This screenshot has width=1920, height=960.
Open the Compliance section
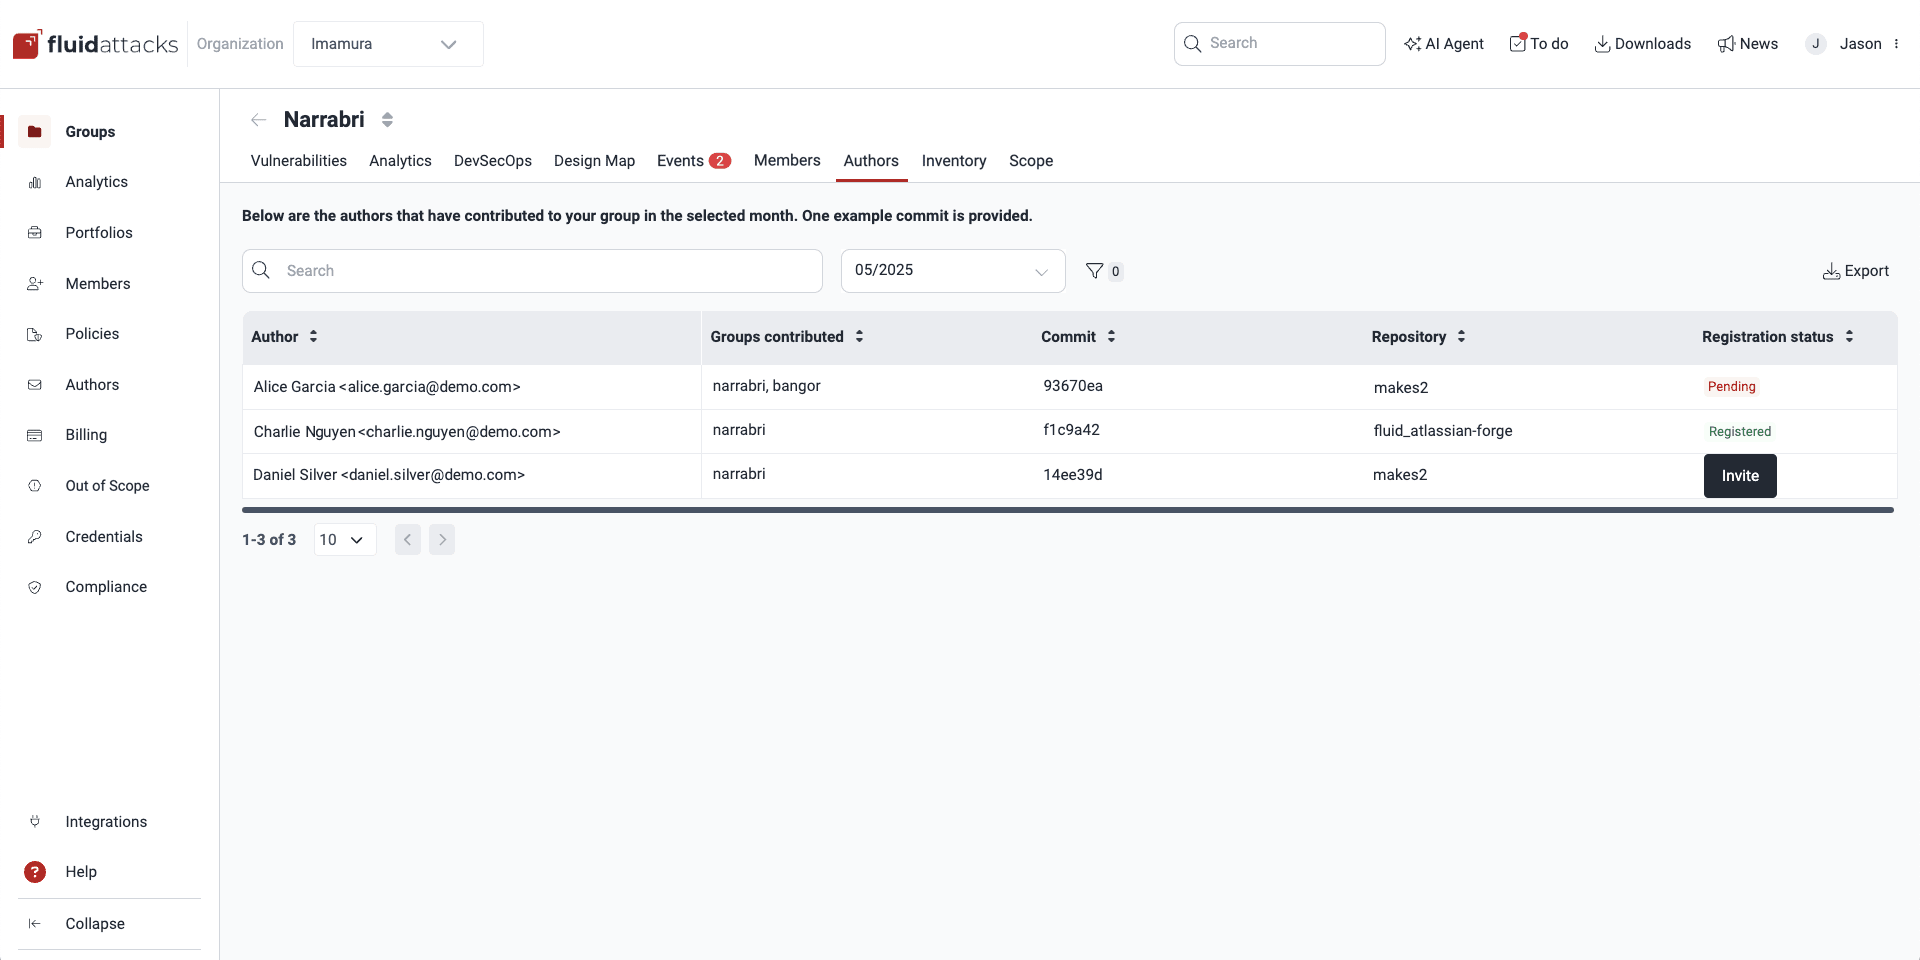[105, 586]
